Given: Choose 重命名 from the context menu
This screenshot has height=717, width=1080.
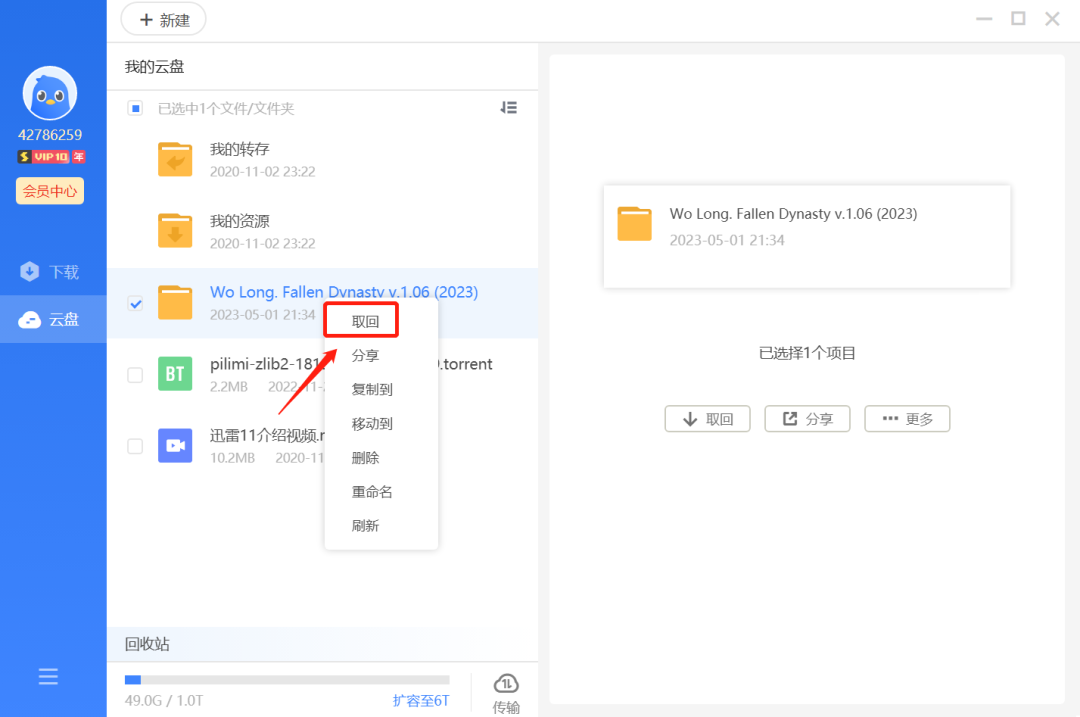Looking at the screenshot, I should pyautogui.click(x=372, y=492).
